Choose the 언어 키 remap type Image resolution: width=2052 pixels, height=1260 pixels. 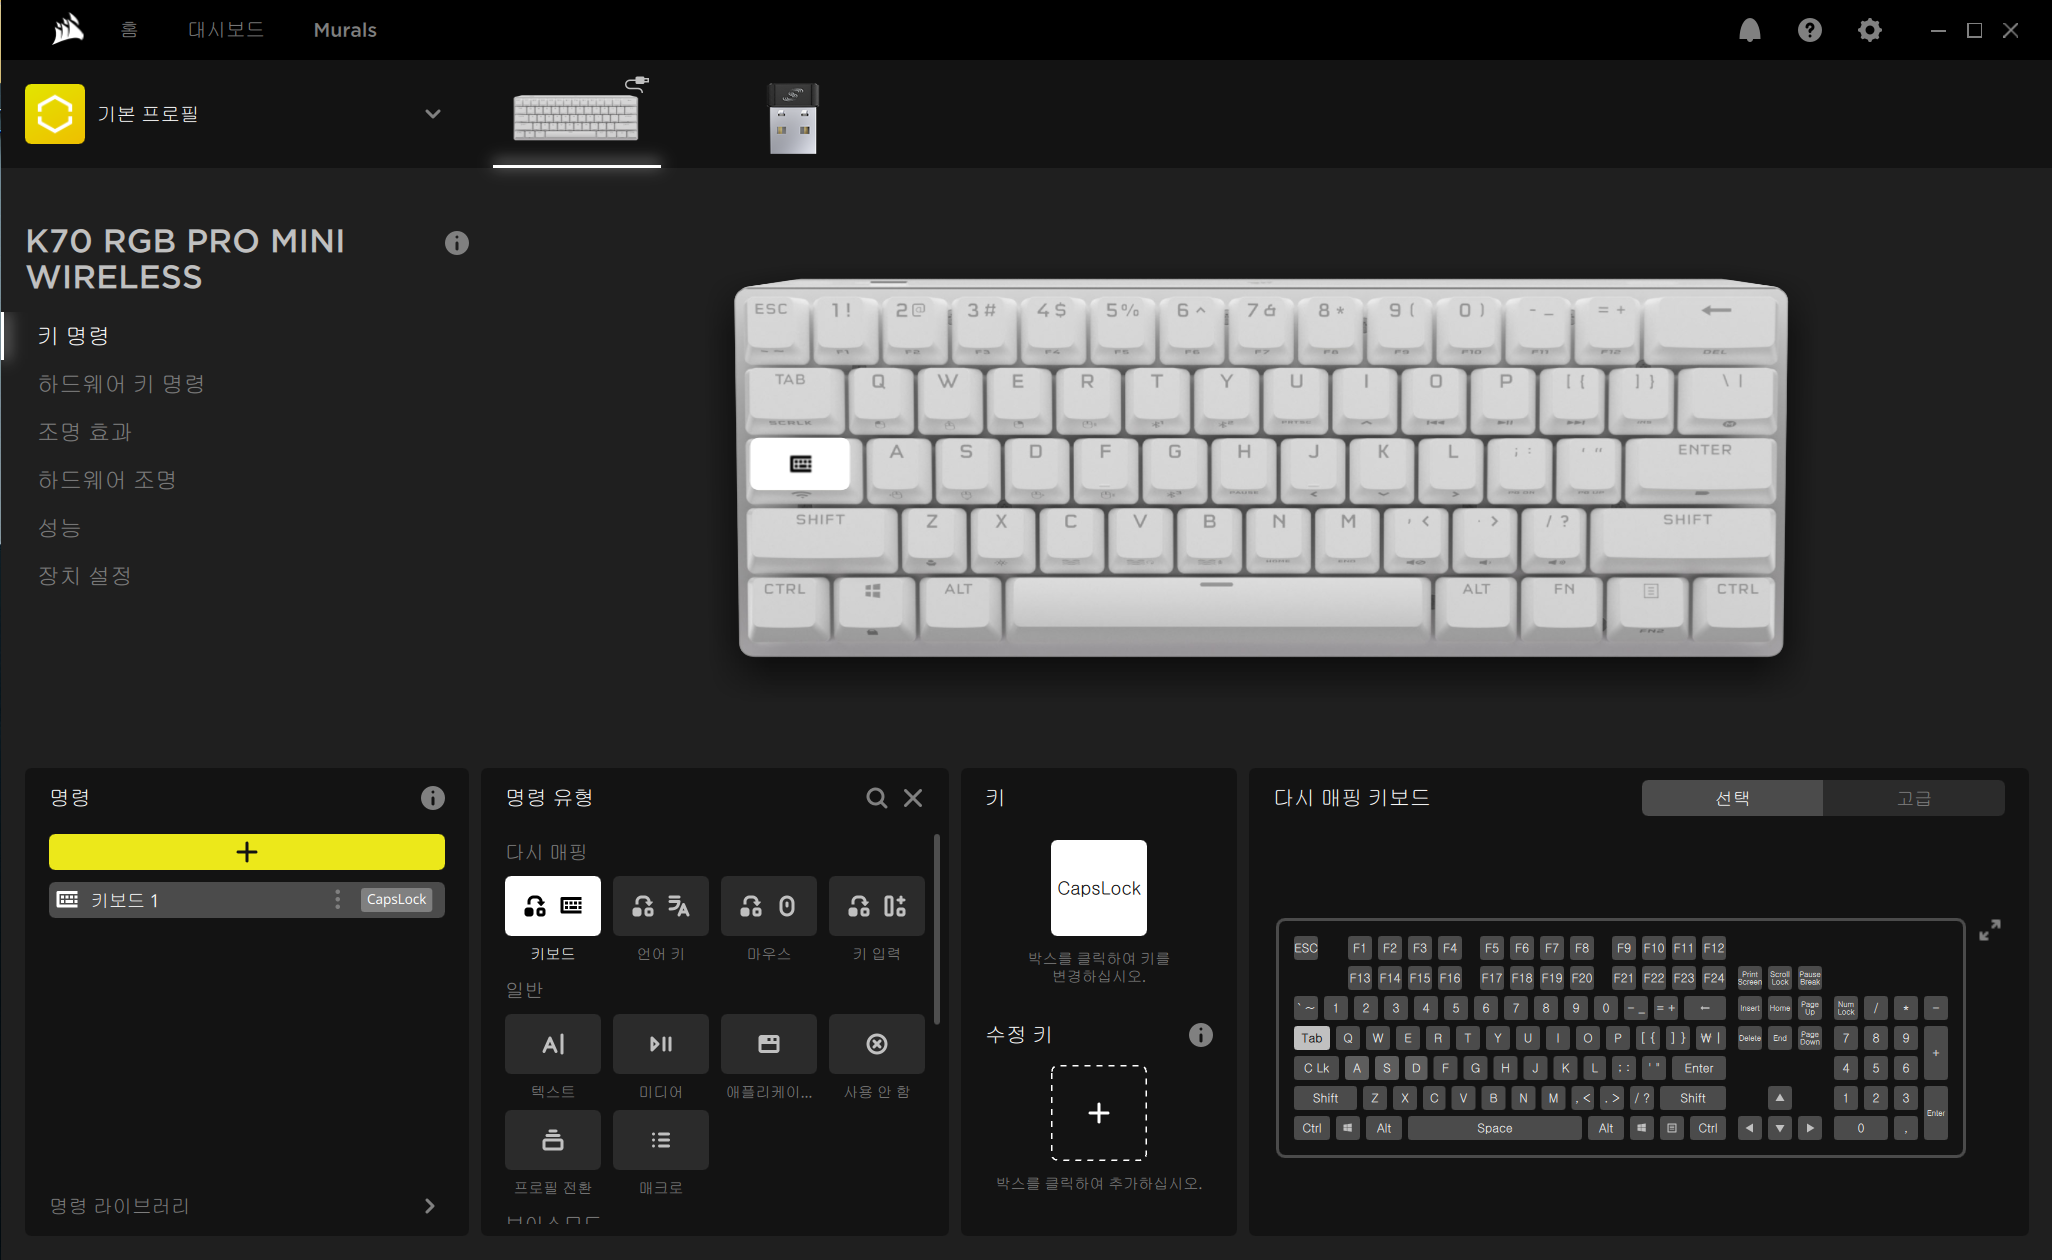660,906
